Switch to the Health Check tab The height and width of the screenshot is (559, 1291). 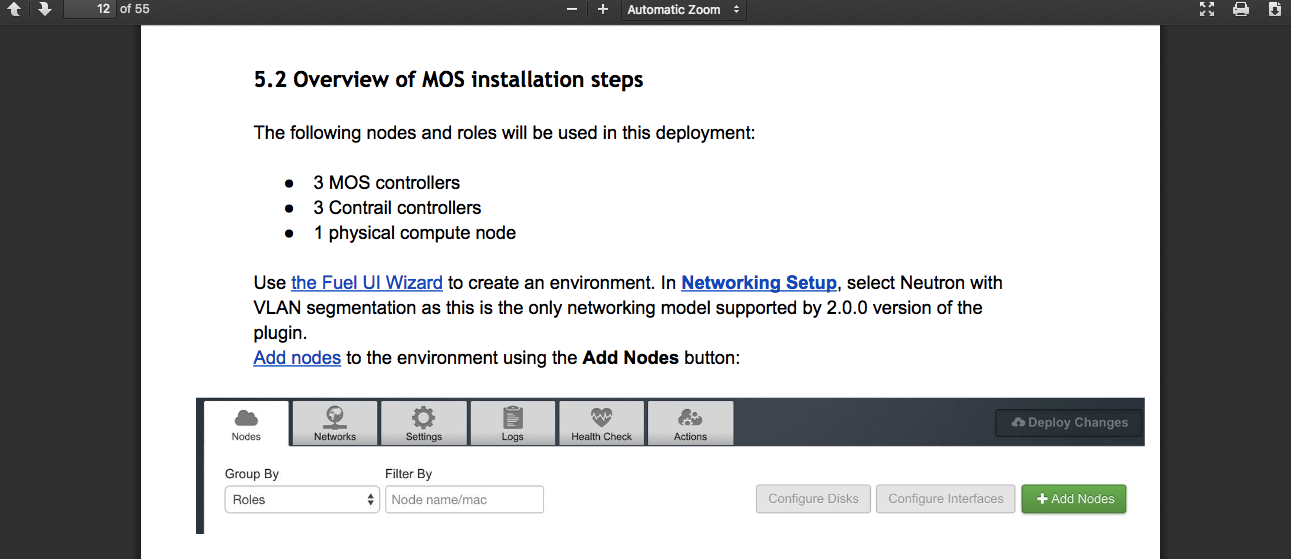[602, 423]
